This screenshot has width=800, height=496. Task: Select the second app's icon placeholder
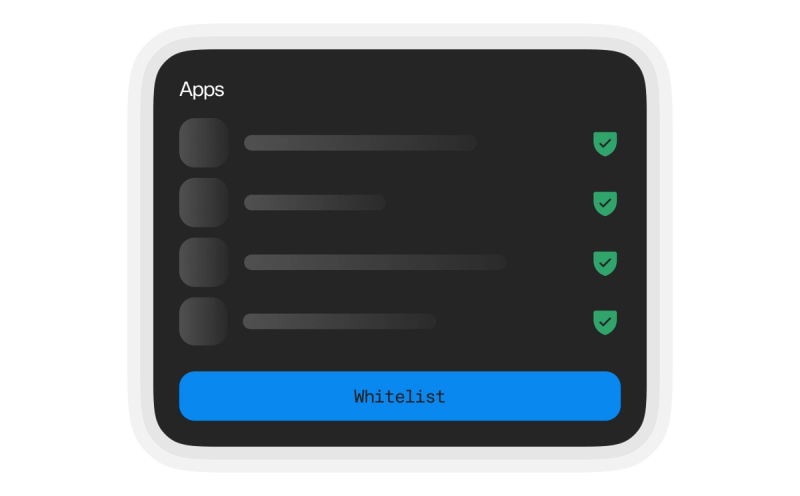(204, 203)
